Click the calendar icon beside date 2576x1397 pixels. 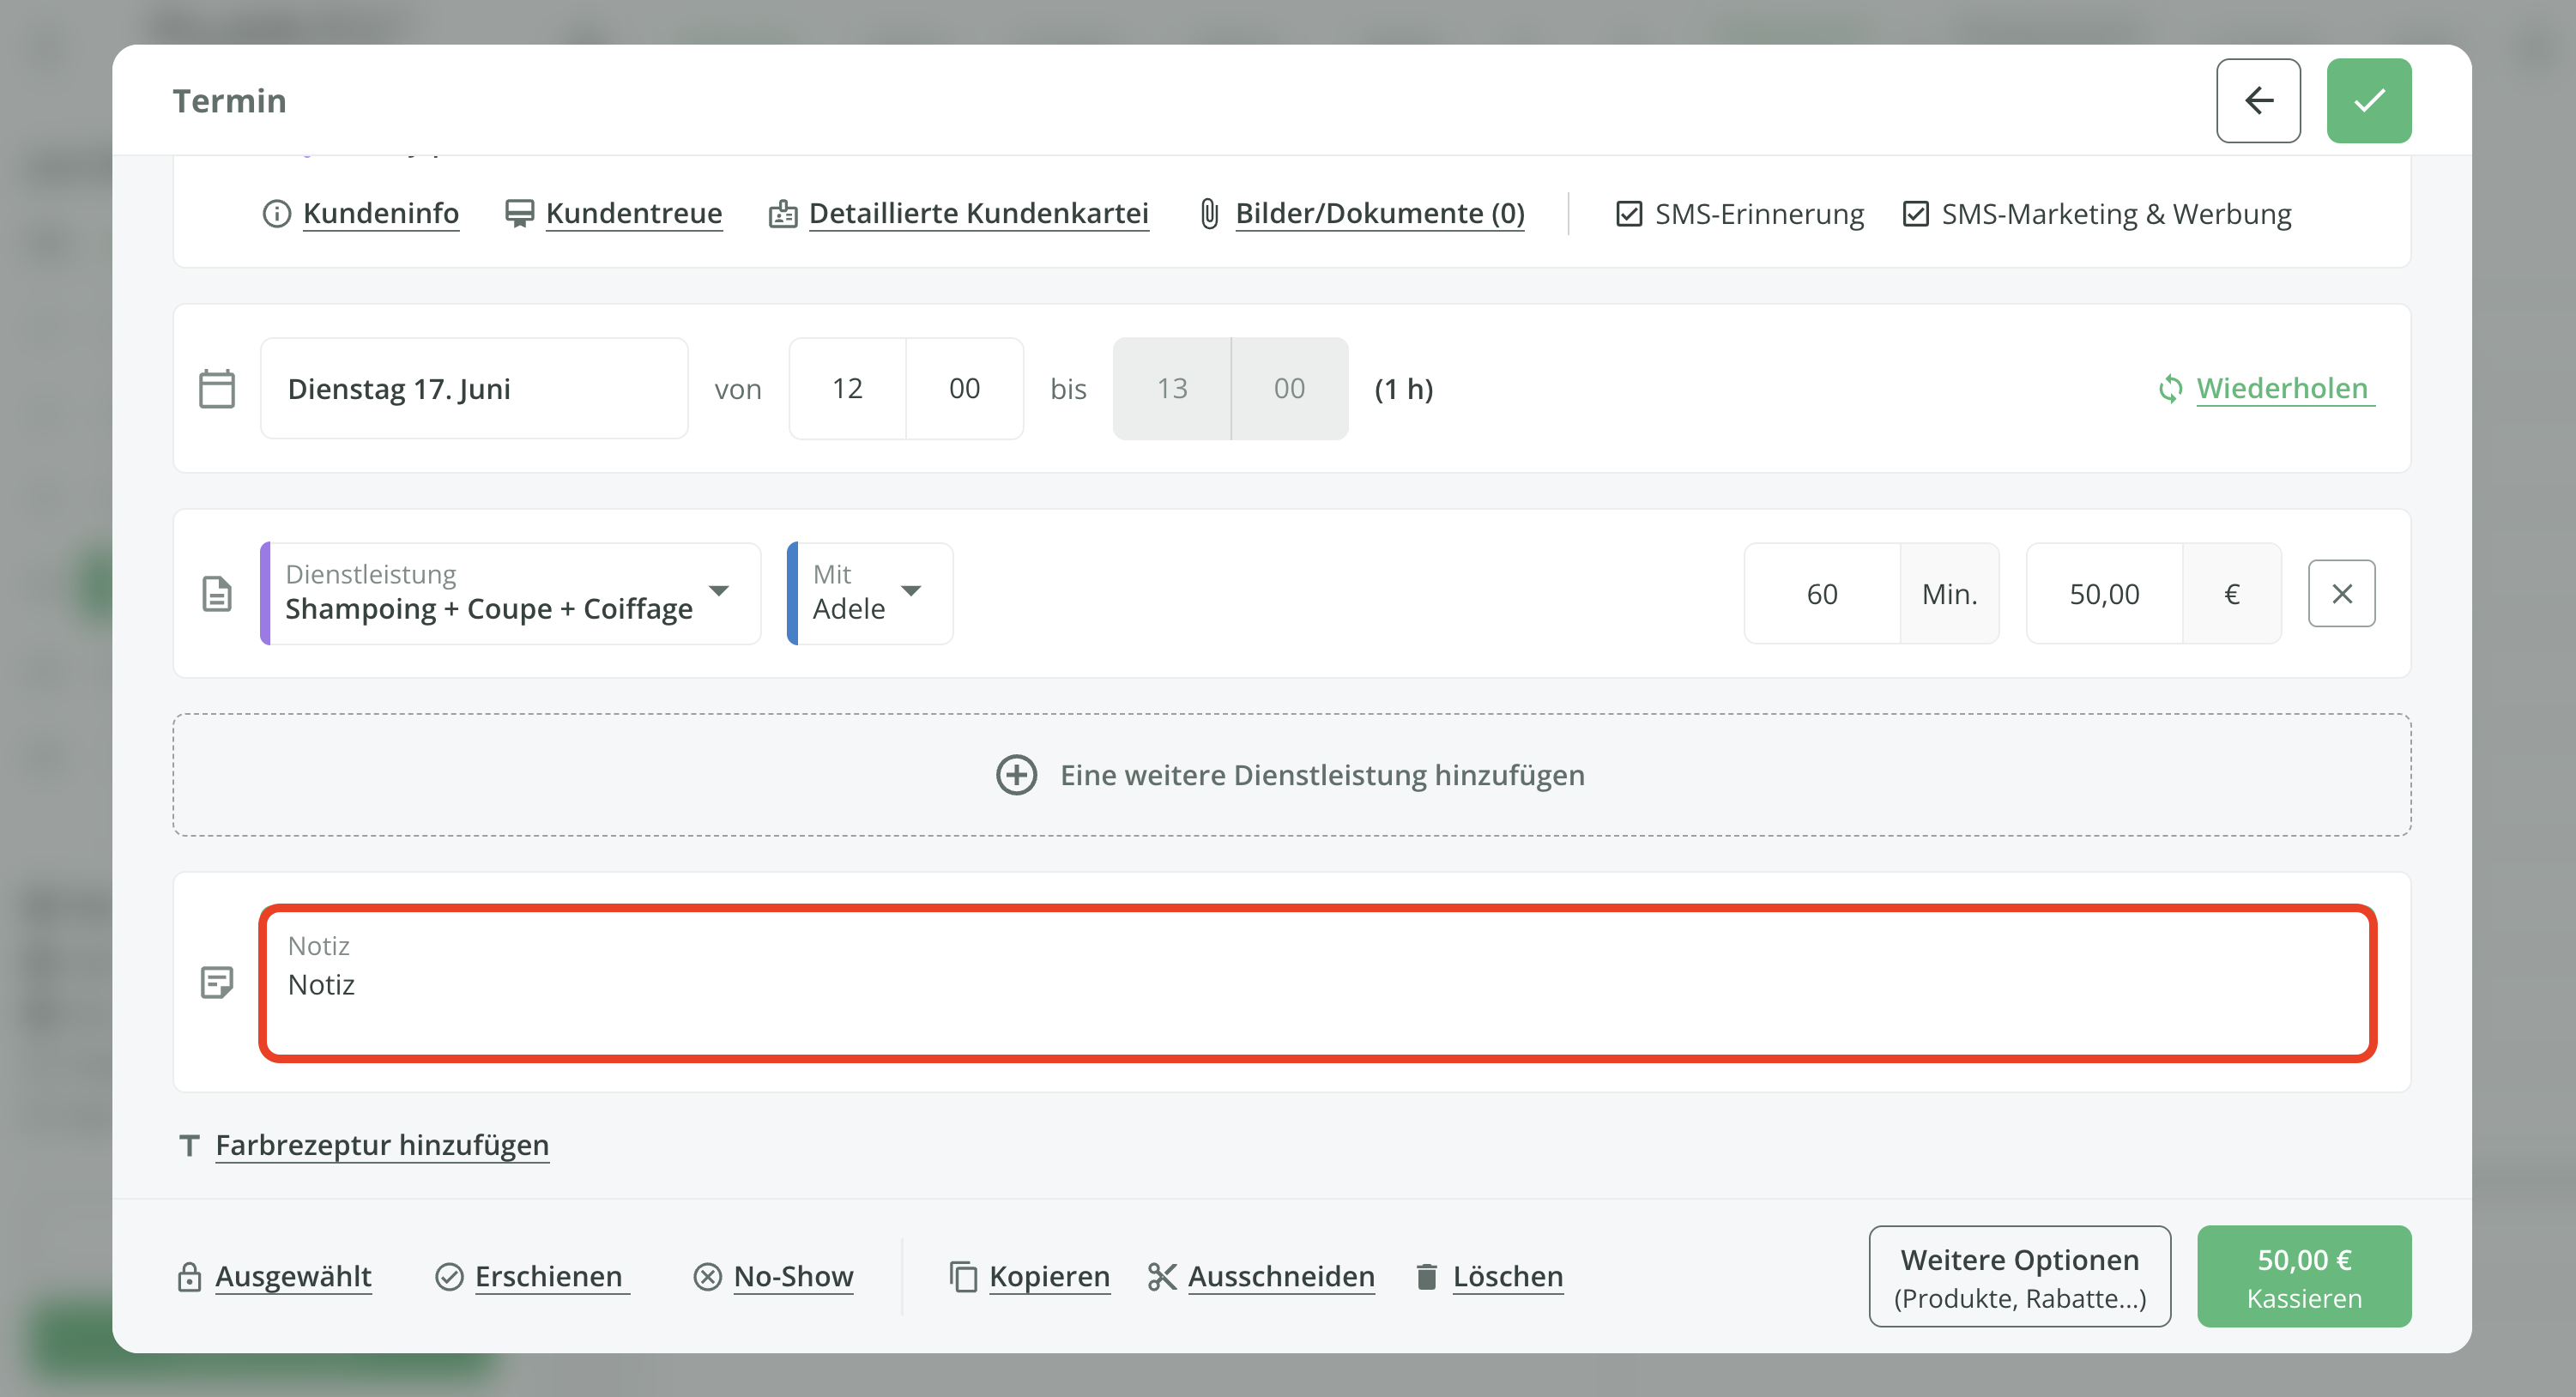coord(216,388)
